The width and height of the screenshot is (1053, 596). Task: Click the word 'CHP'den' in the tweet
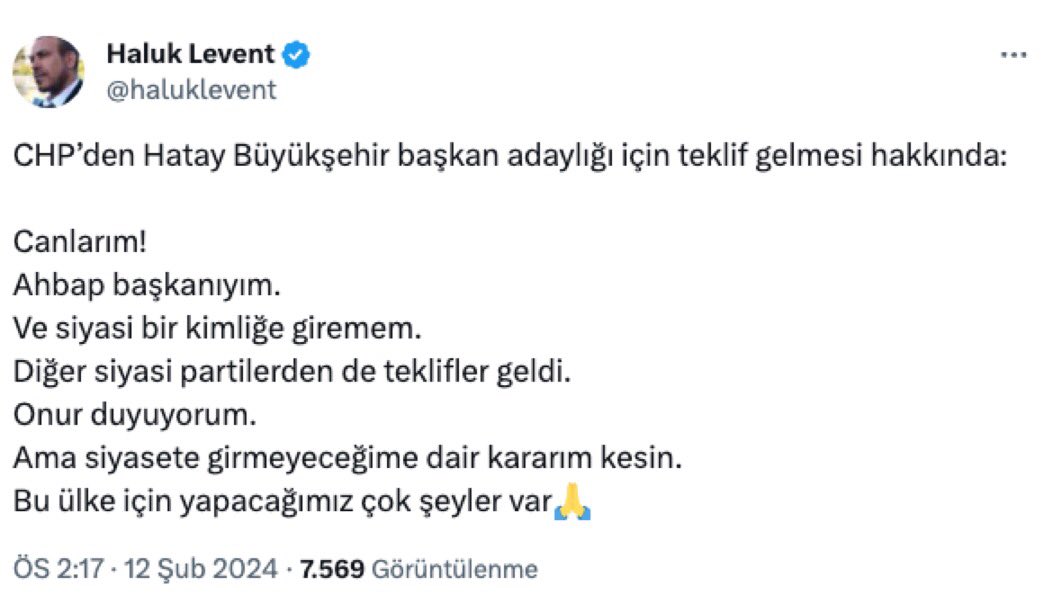point(61,159)
